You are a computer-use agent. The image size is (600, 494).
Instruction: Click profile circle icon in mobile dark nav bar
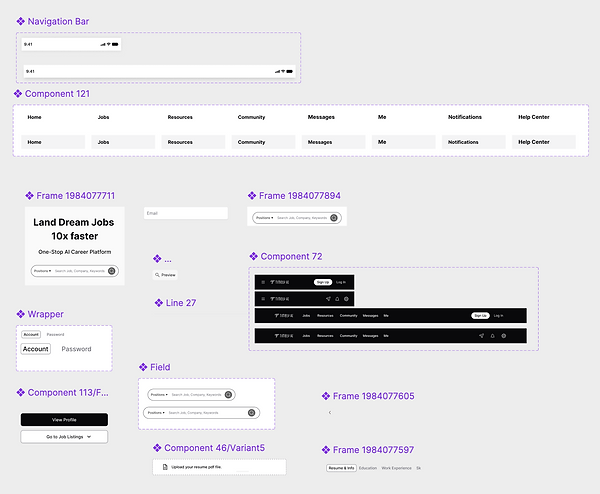coord(346,299)
